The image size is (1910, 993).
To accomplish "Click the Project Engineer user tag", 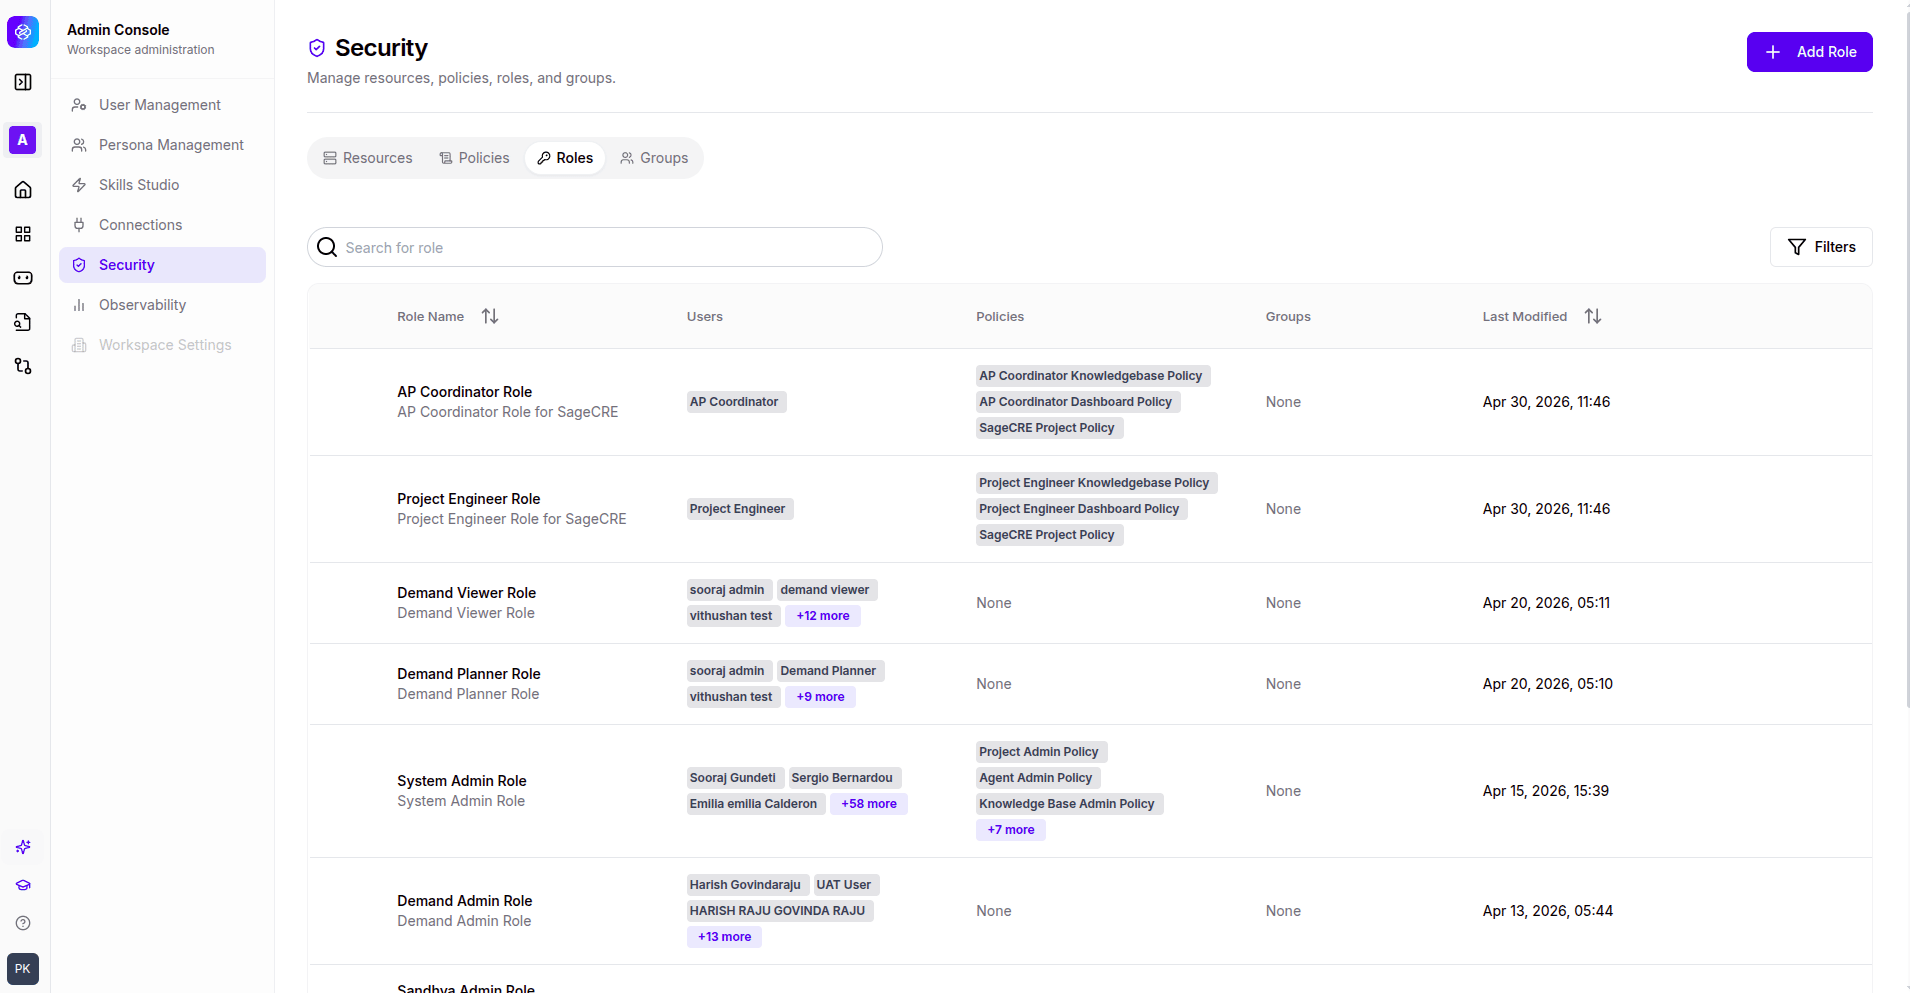I will tap(740, 509).
